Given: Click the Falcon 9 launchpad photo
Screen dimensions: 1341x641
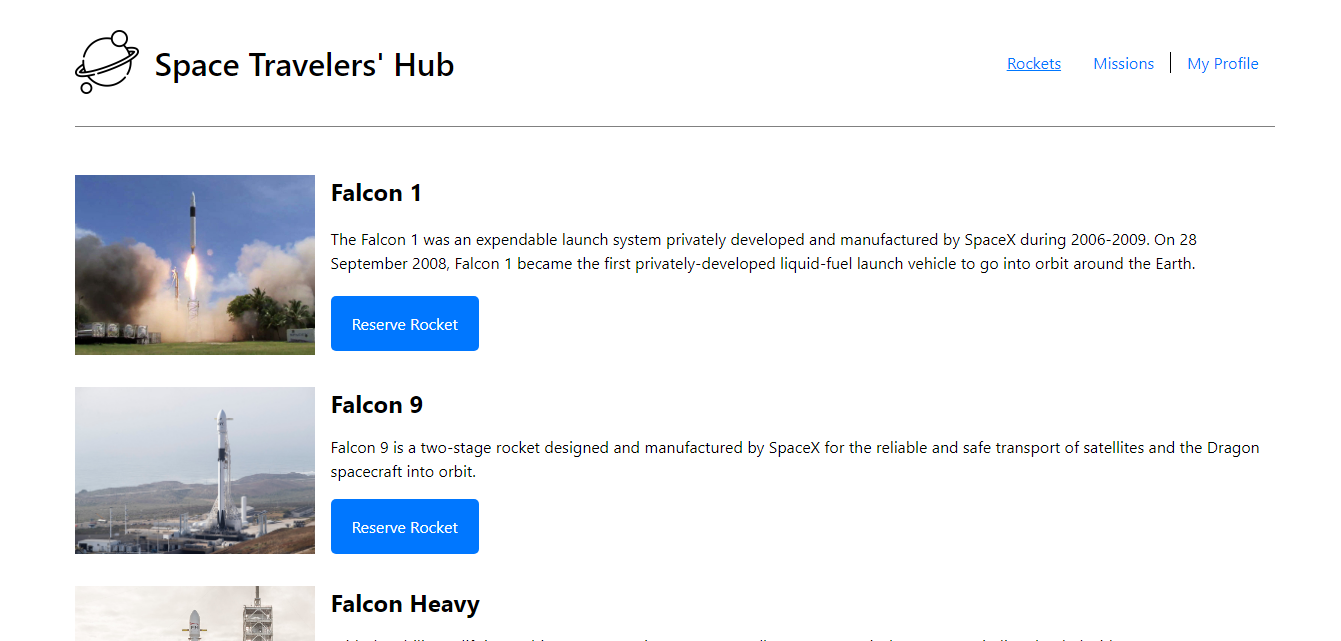Looking at the screenshot, I should click(195, 470).
